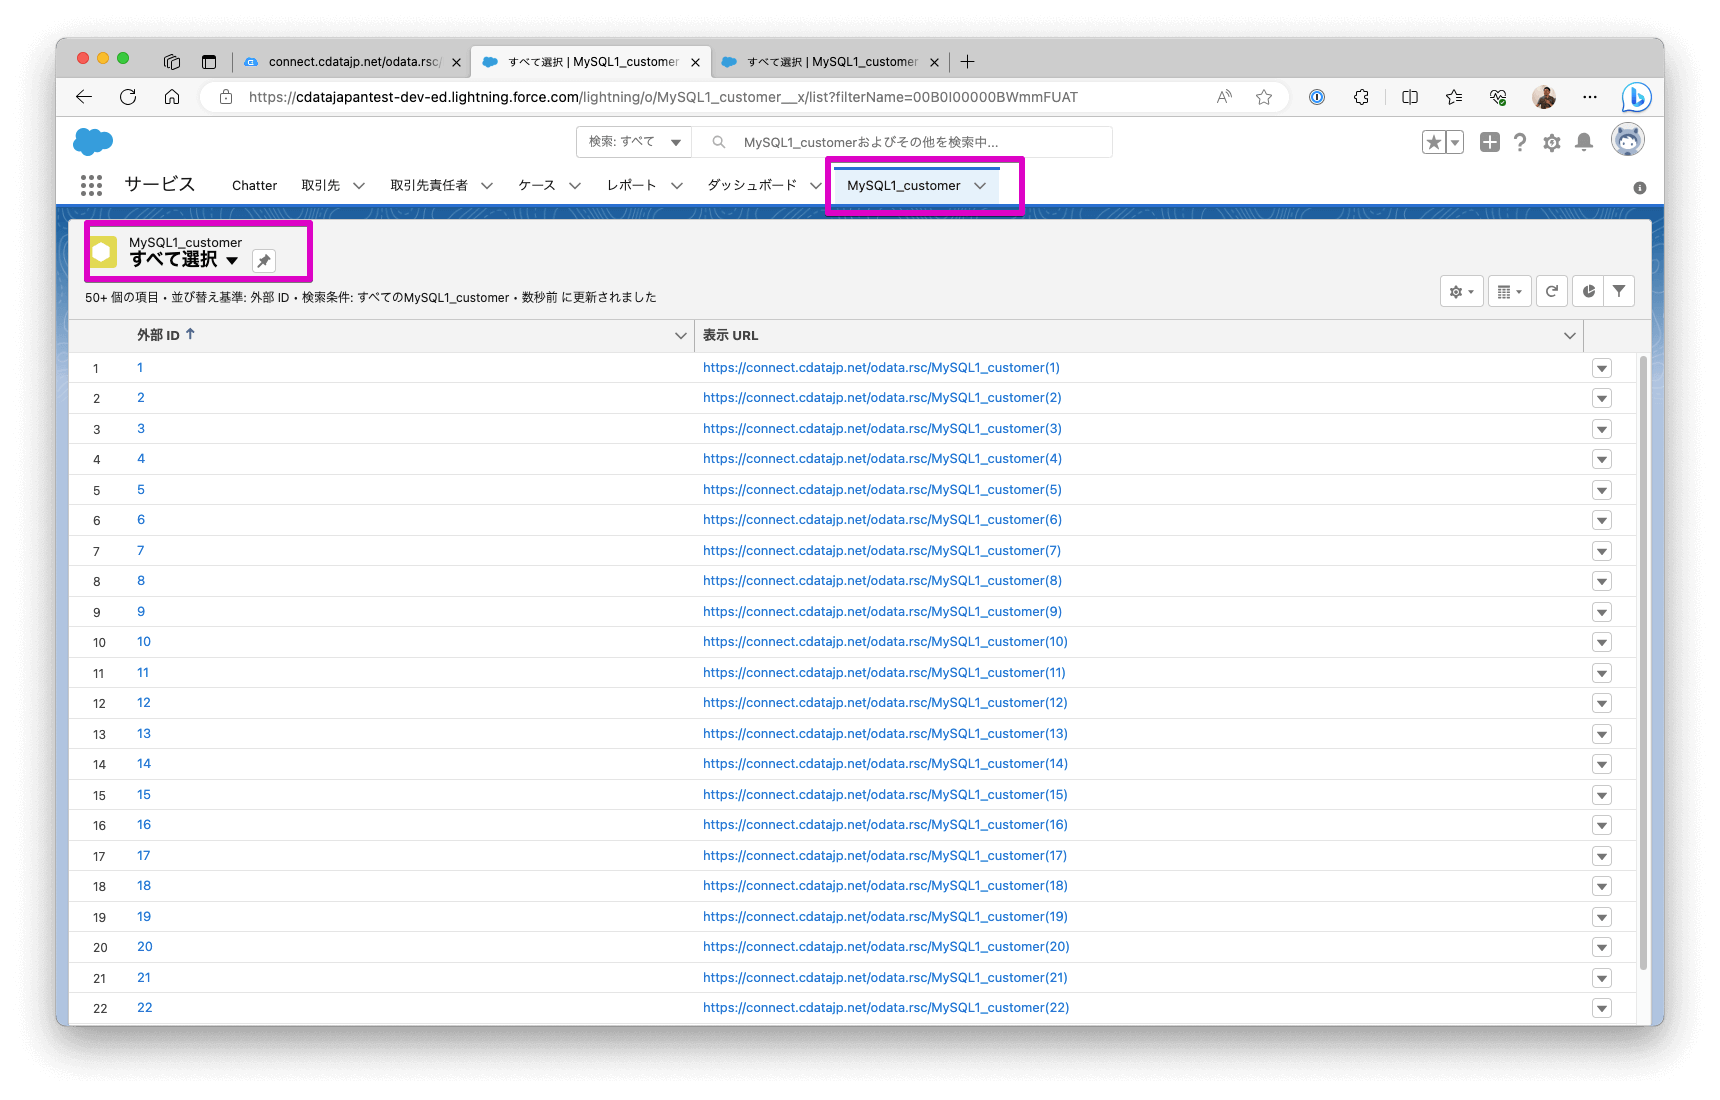Open the 表示 URL column menu chevron
Screen dimensions: 1720x1100
1569,336
